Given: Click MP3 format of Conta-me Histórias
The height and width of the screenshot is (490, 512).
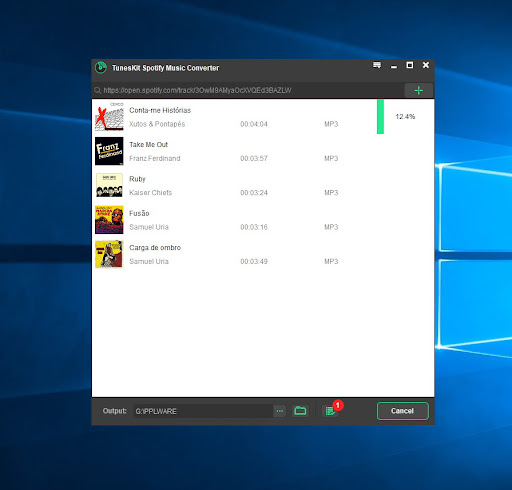Looking at the screenshot, I should 331,124.
